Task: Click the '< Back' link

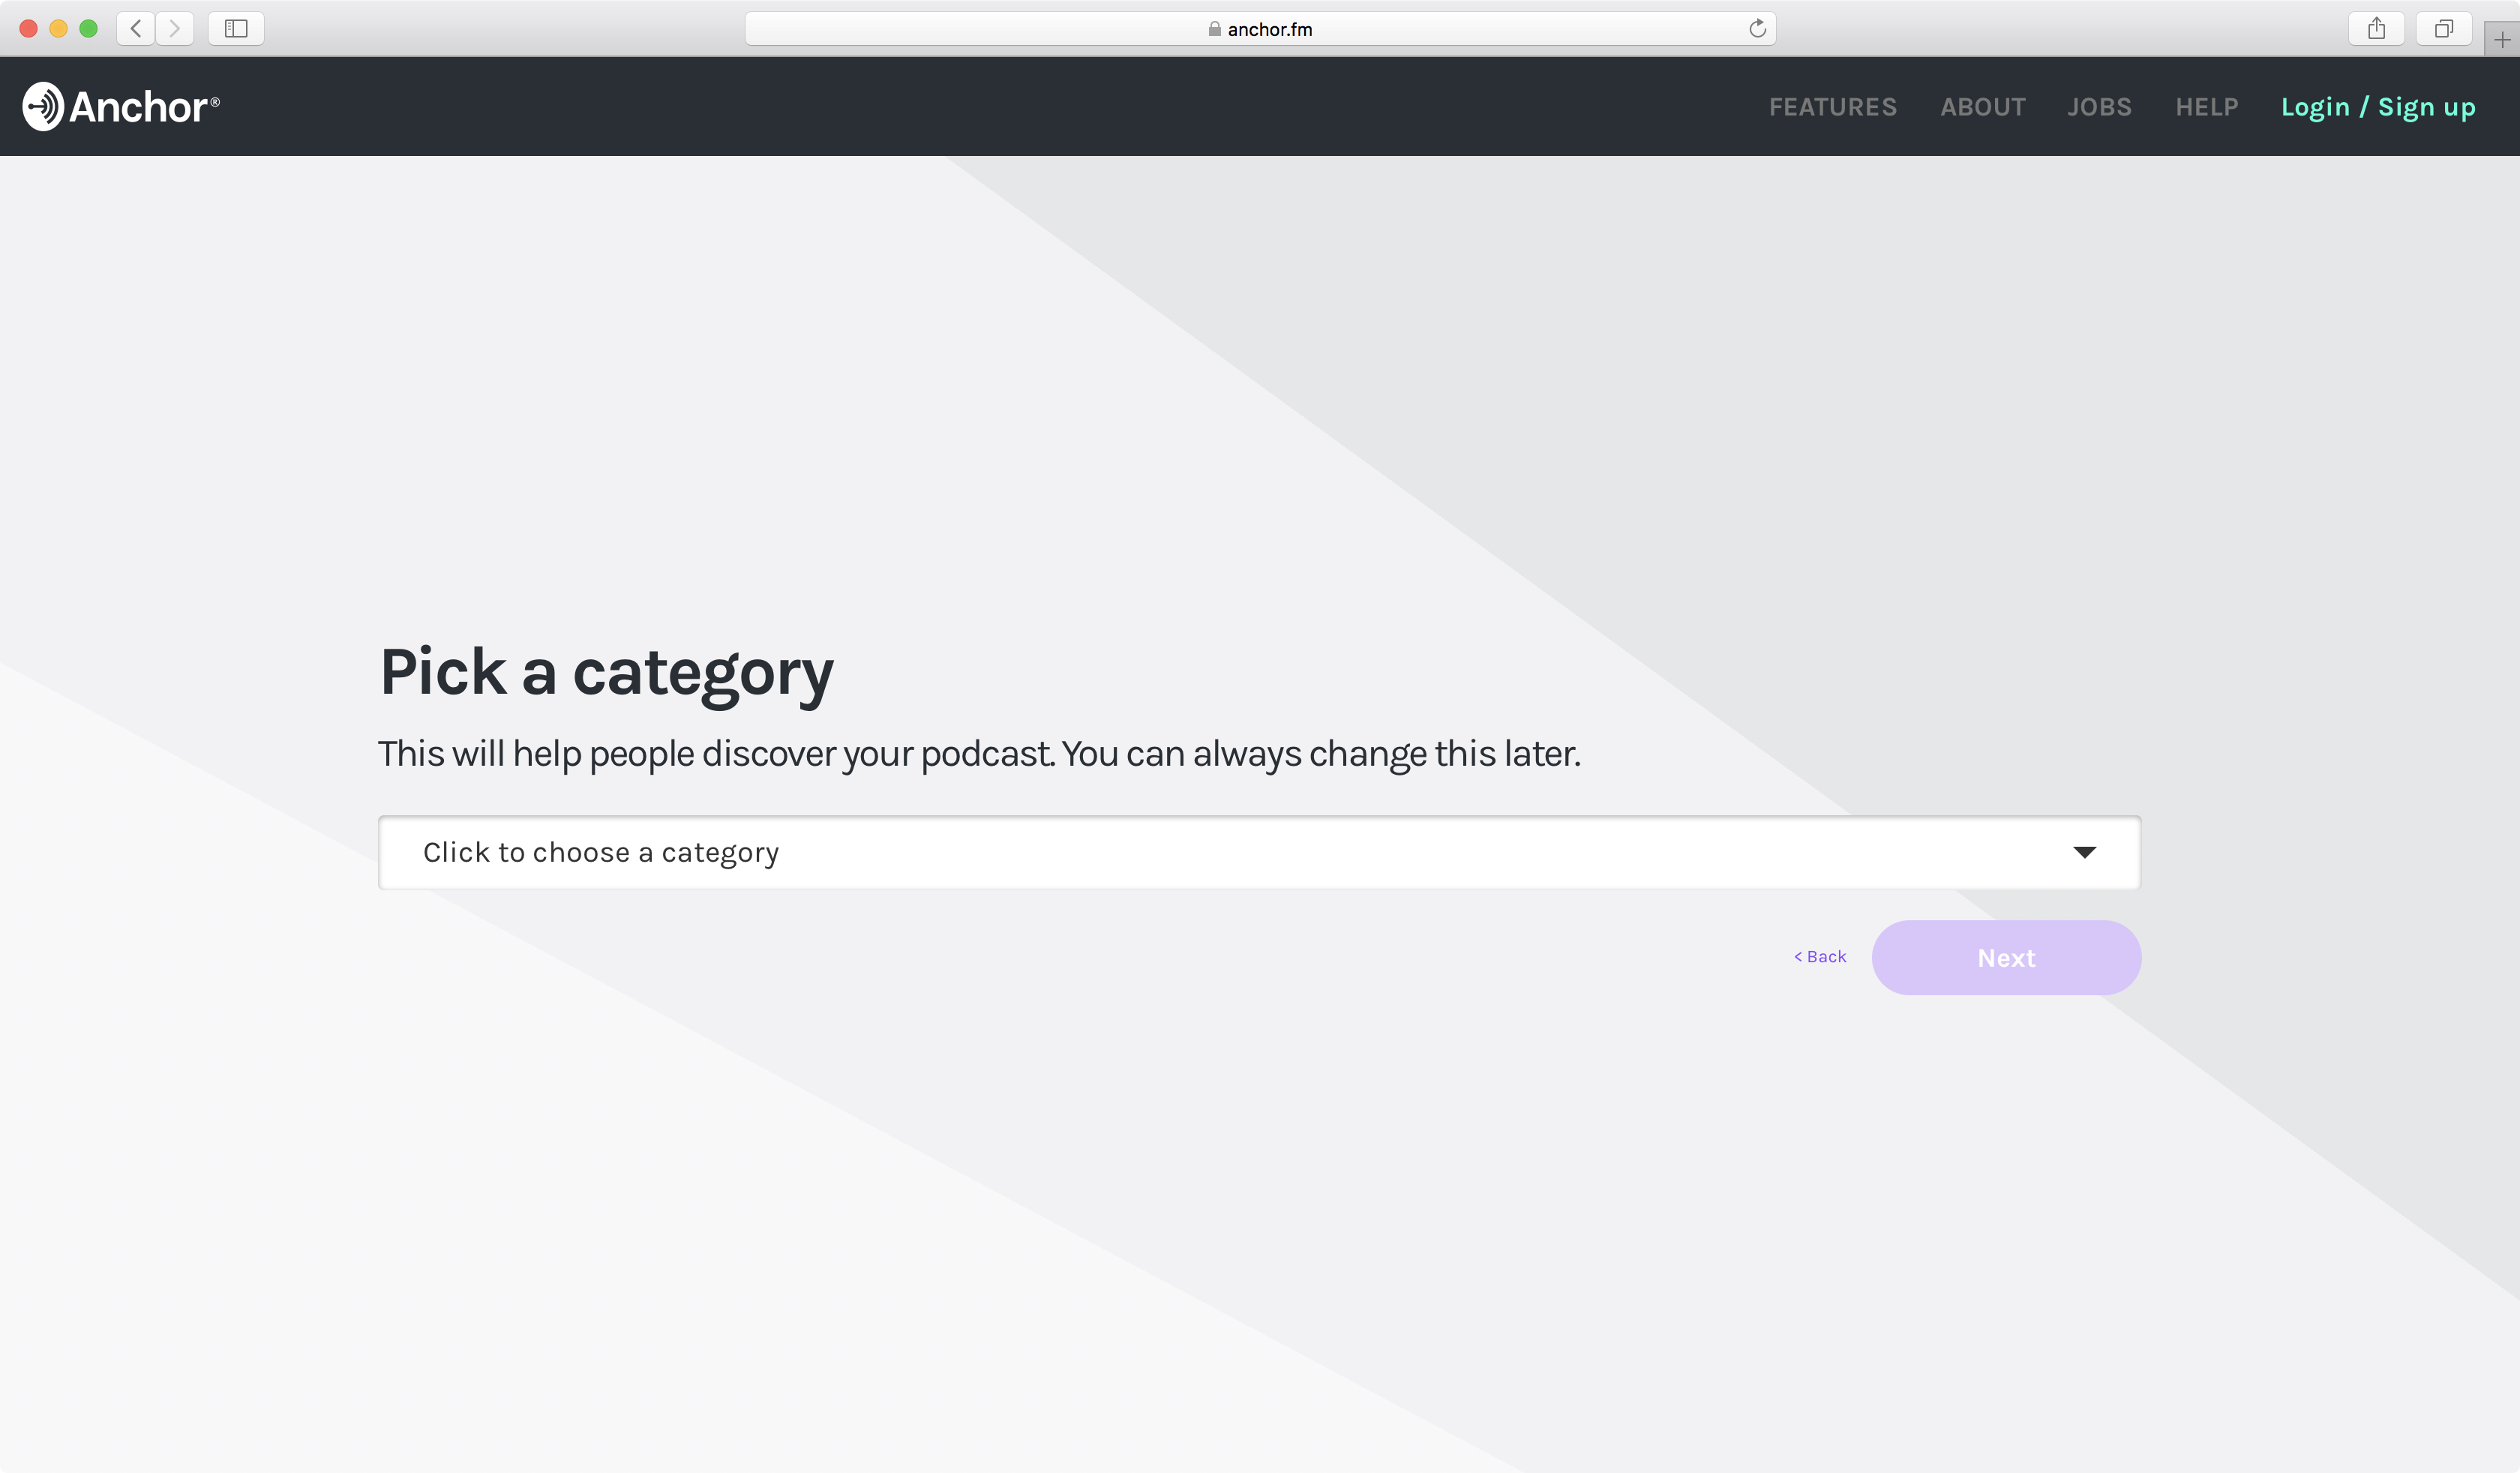Action: click(x=1820, y=957)
